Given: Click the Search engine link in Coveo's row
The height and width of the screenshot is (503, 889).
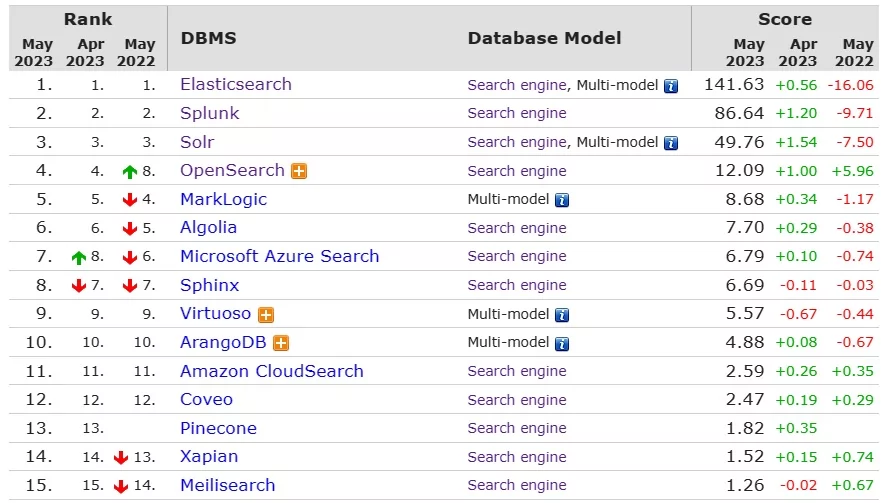Looking at the screenshot, I should tap(517, 400).
